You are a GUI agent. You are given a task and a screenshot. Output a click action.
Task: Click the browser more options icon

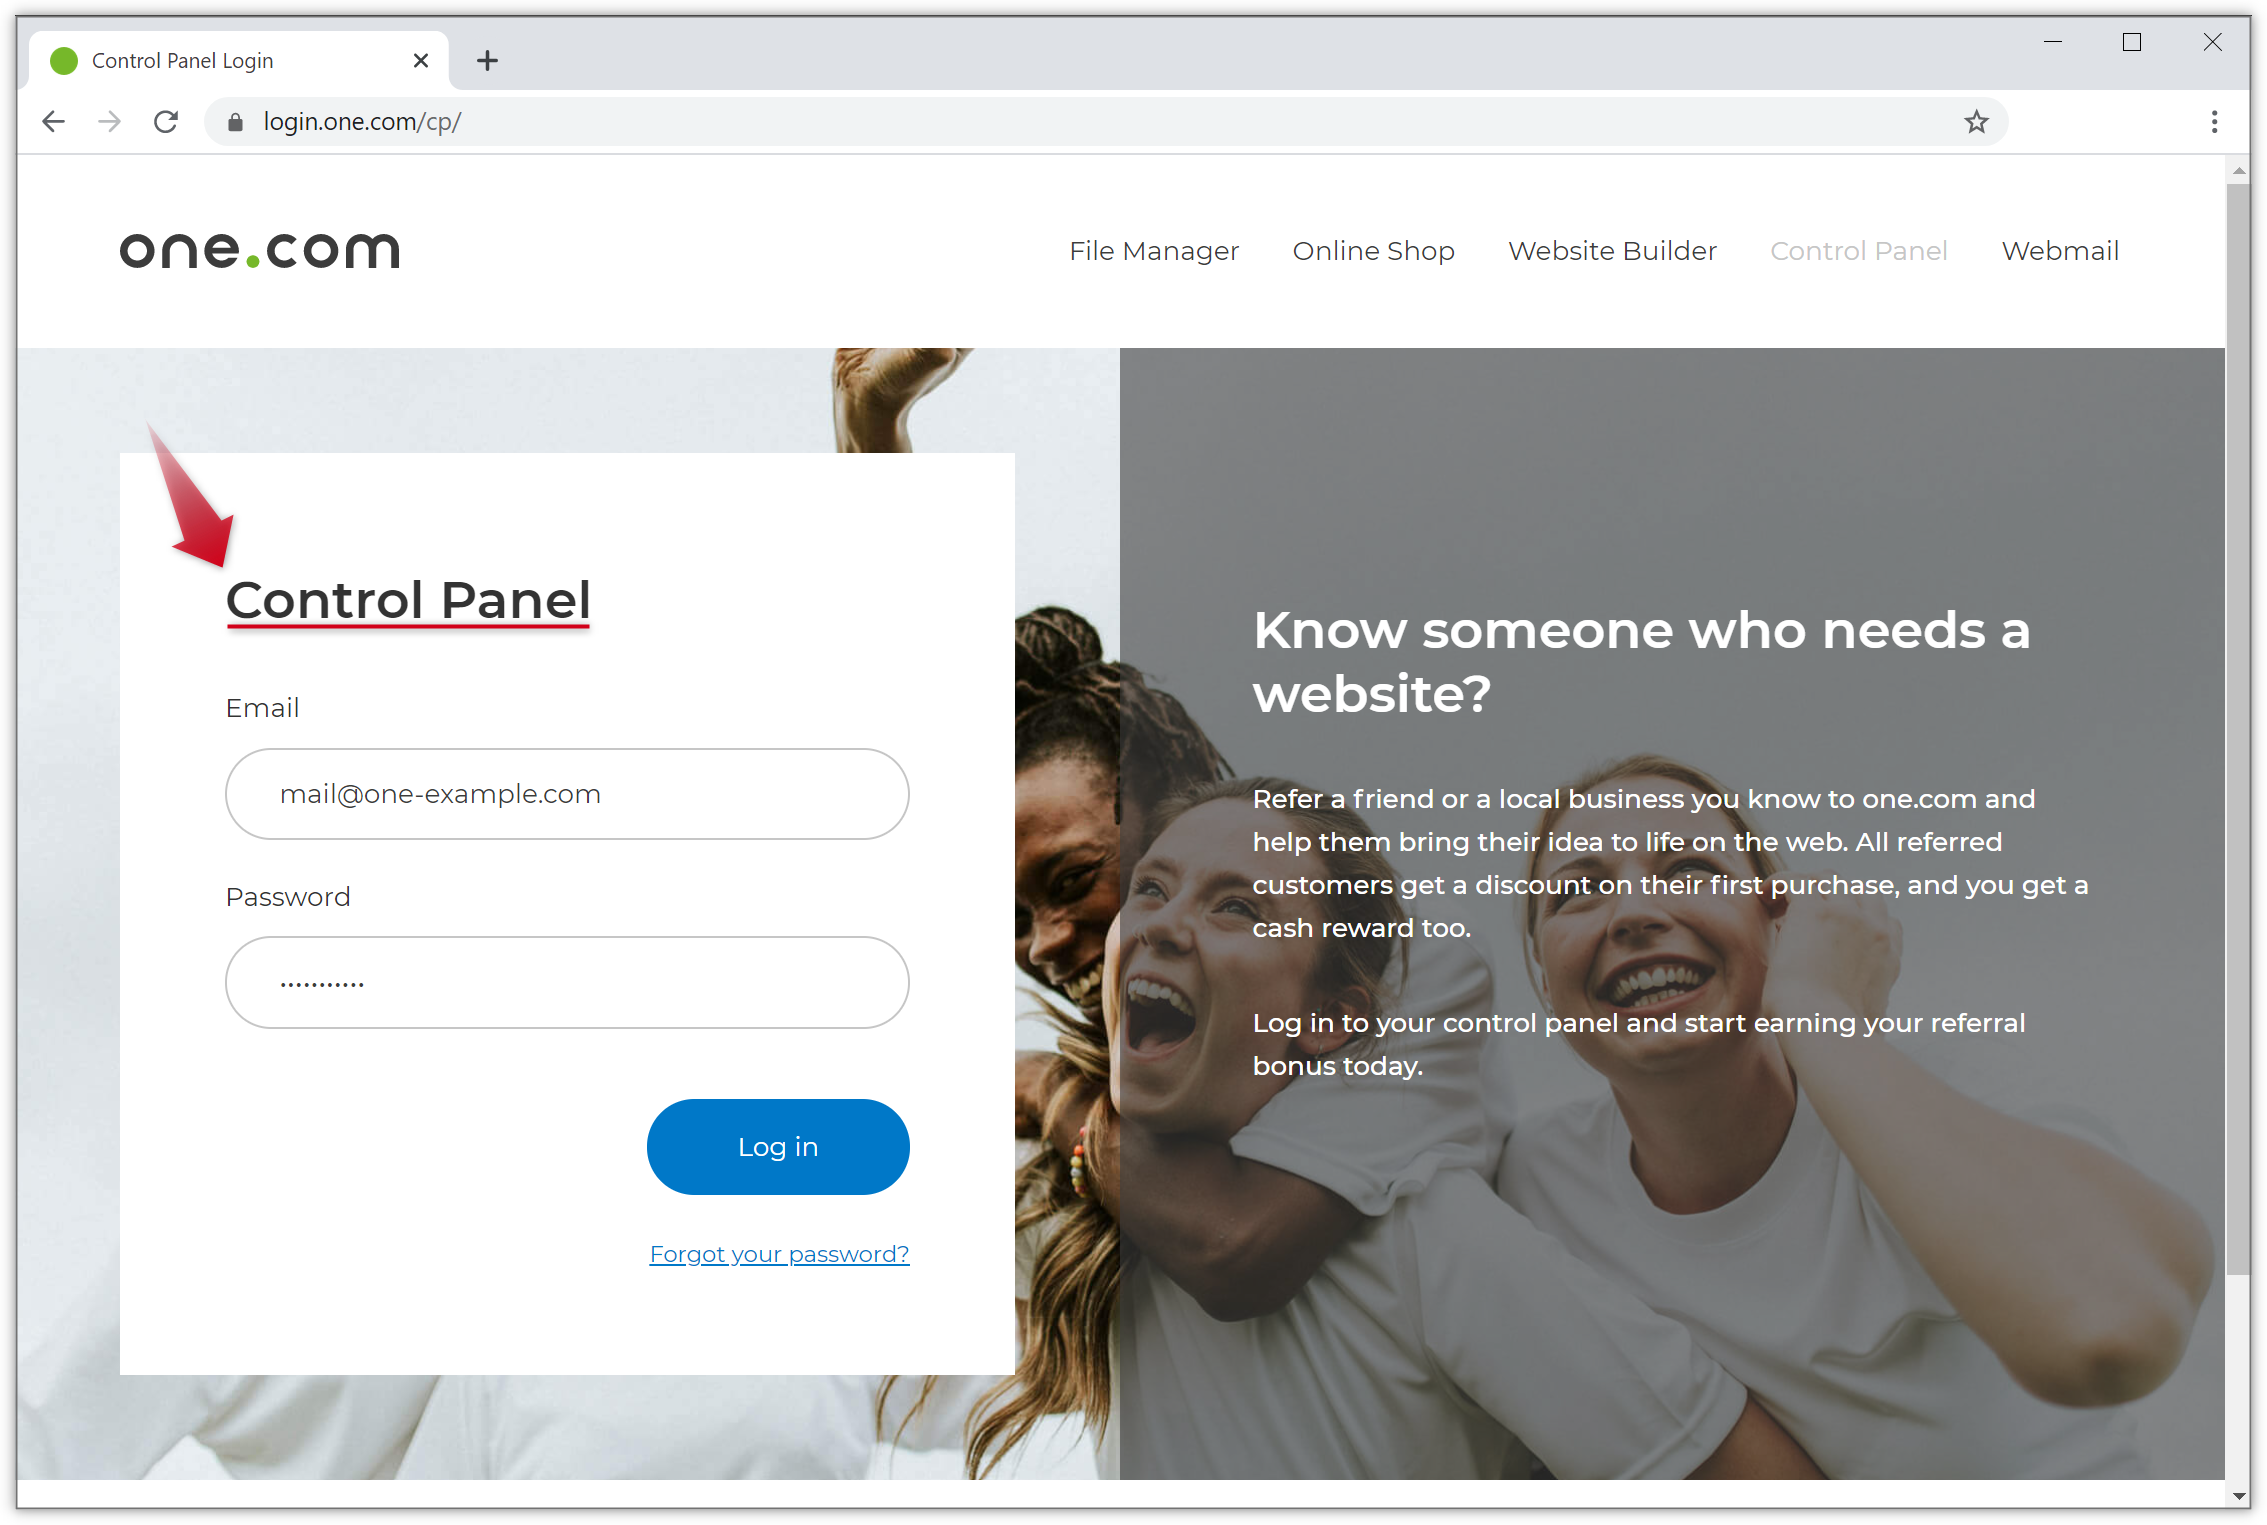click(x=2214, y=121)
